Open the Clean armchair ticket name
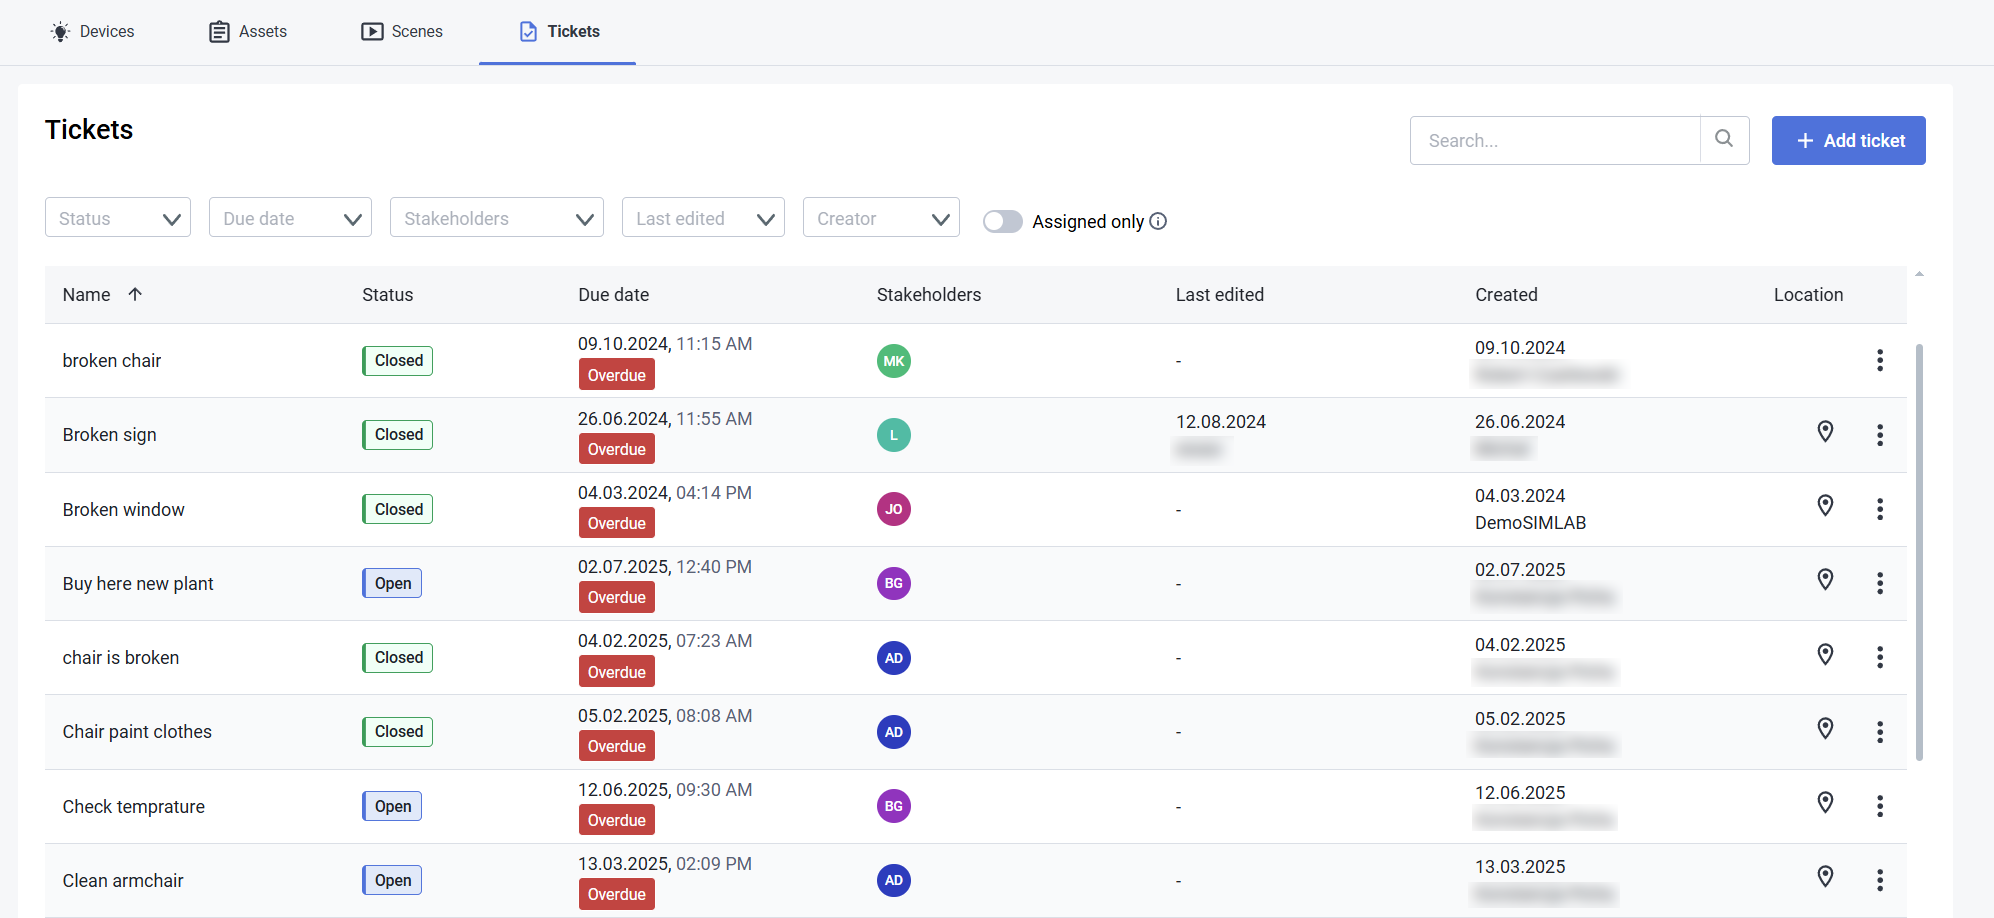The height and width of the screenshot is (918, 1994). 123,881
